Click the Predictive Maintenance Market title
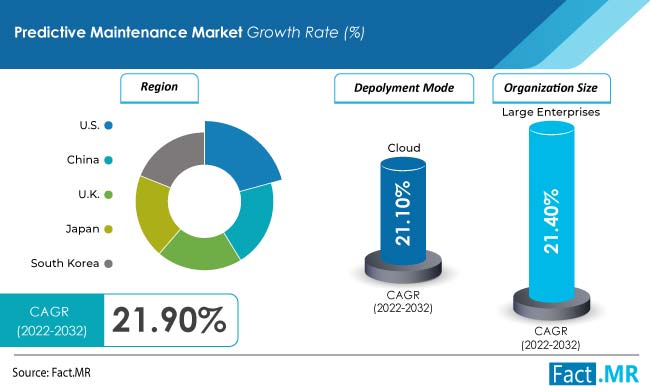The height and width of the screenshot is (392, 650). pos(129,32)
